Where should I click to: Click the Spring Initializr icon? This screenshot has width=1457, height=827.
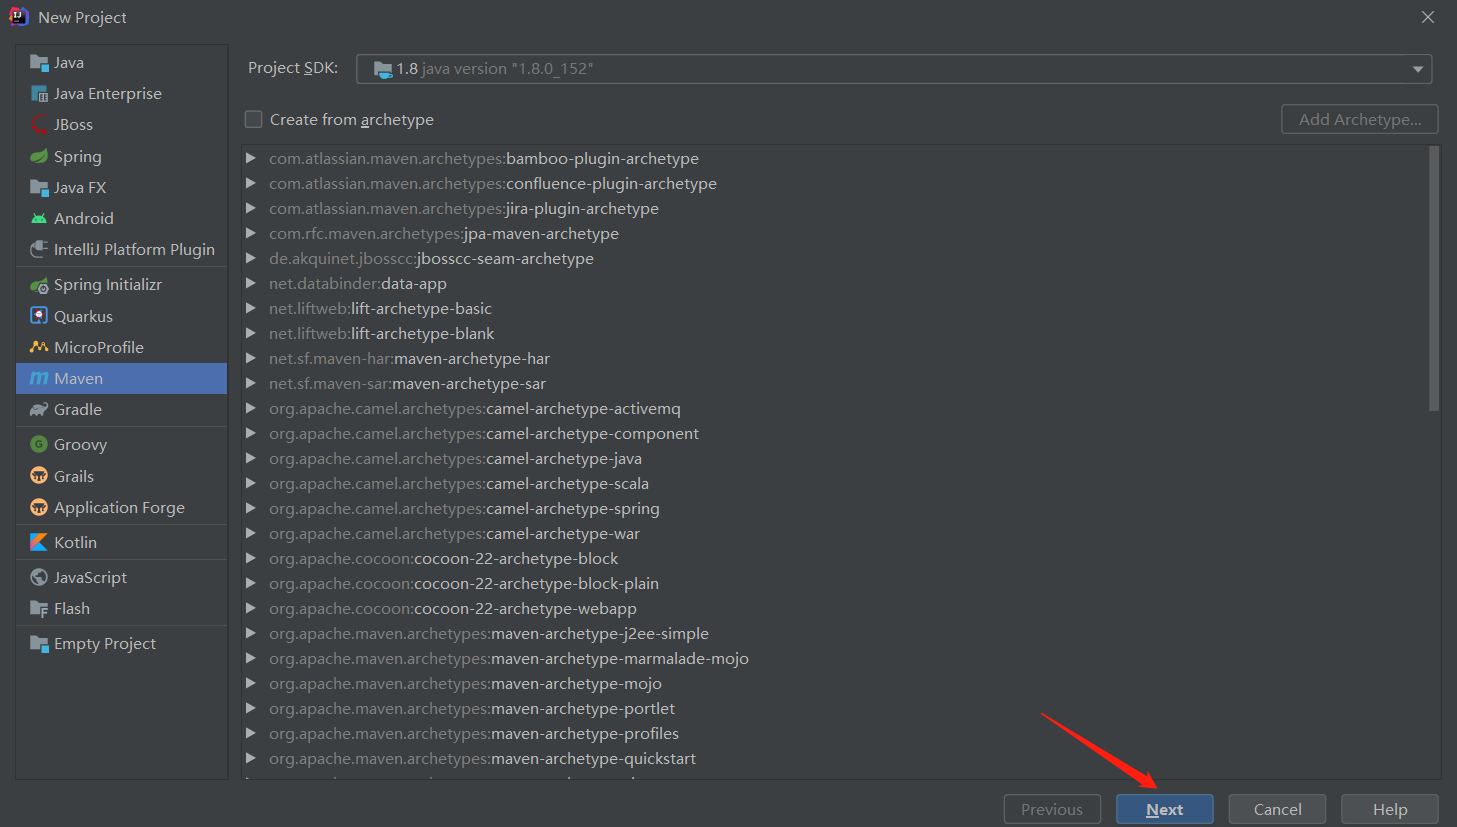coord(39,285)
